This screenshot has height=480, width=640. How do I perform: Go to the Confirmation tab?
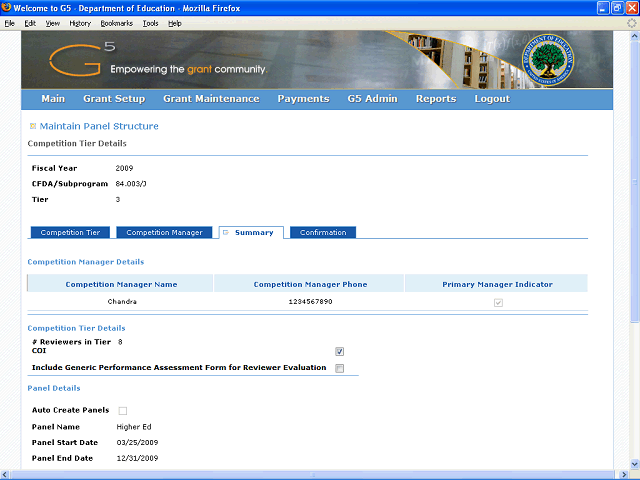coord(323,232)
